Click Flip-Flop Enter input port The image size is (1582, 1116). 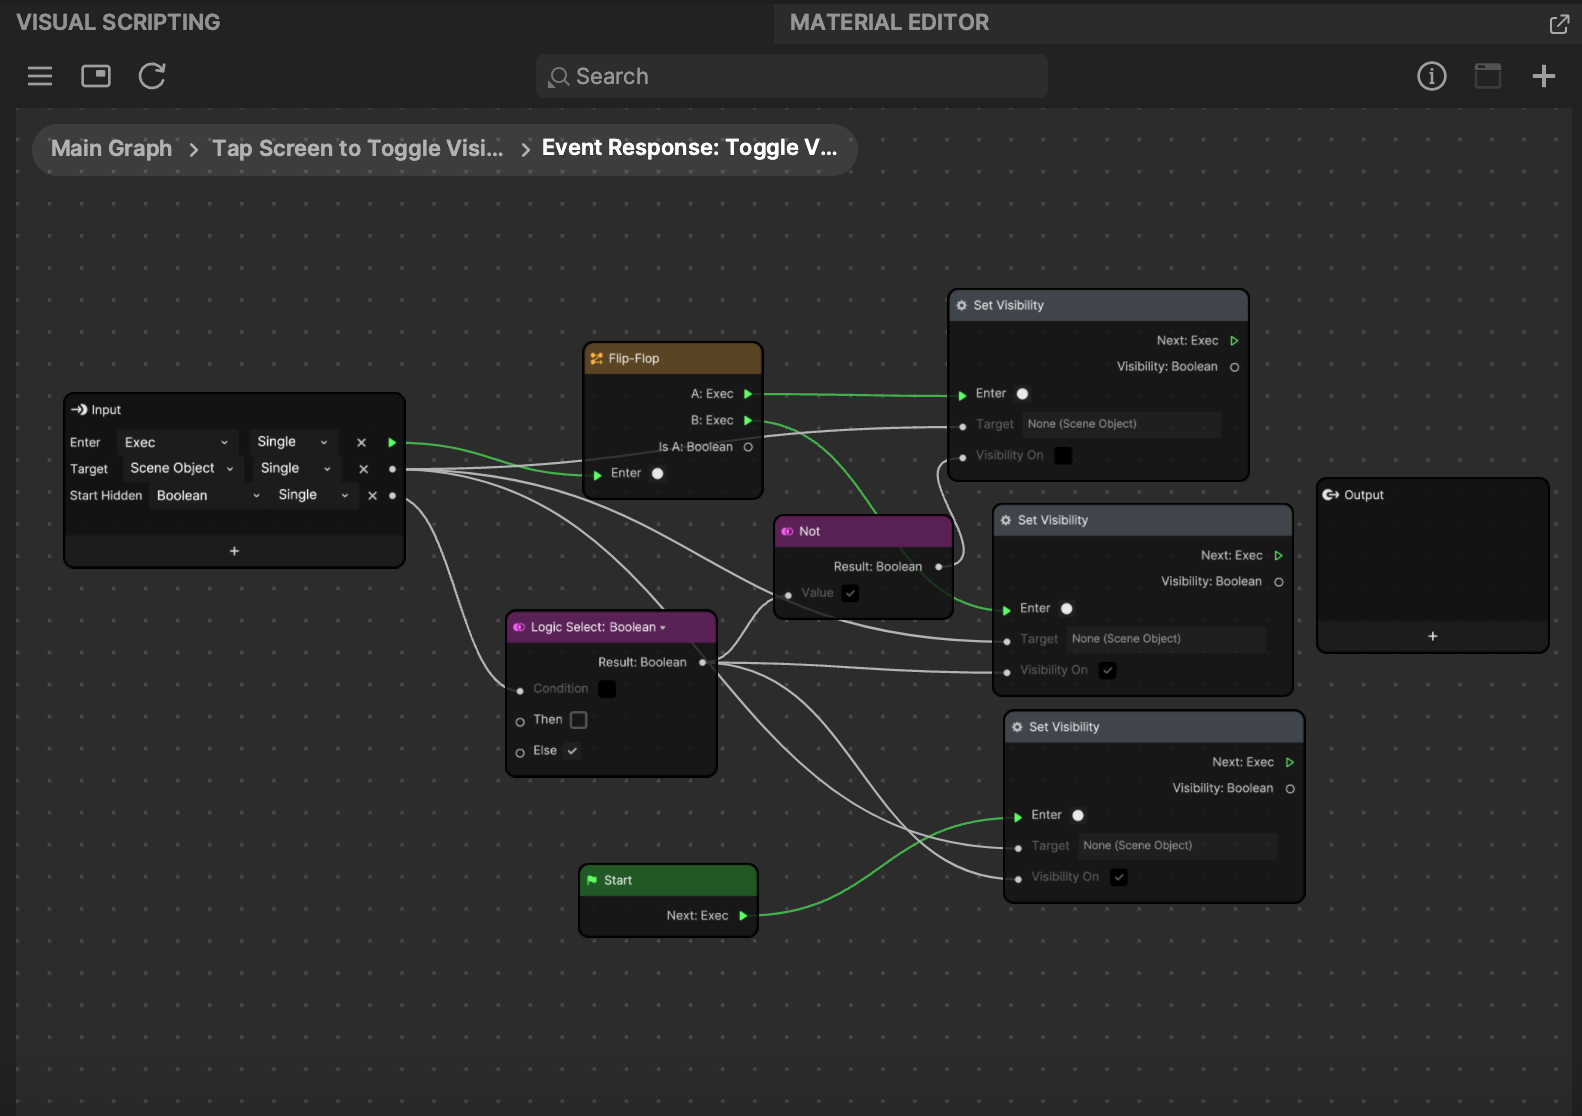[x=598, y=474]
